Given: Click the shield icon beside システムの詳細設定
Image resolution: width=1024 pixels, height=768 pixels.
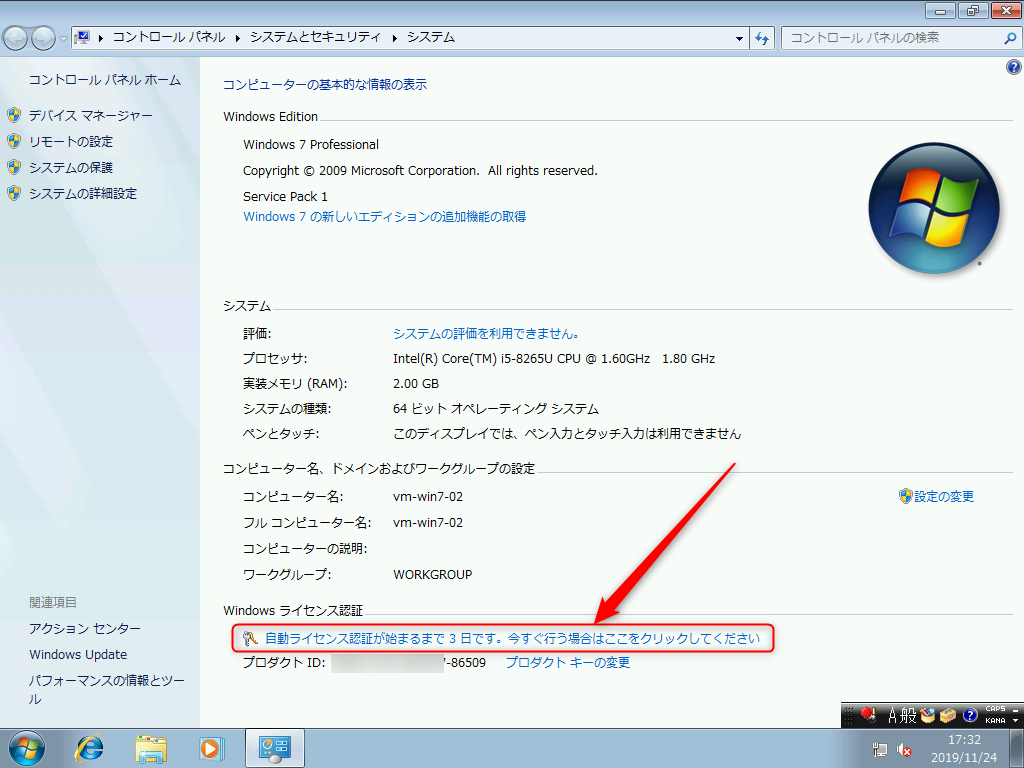Looking at the screenshot, I should click(x=14, y=193).
